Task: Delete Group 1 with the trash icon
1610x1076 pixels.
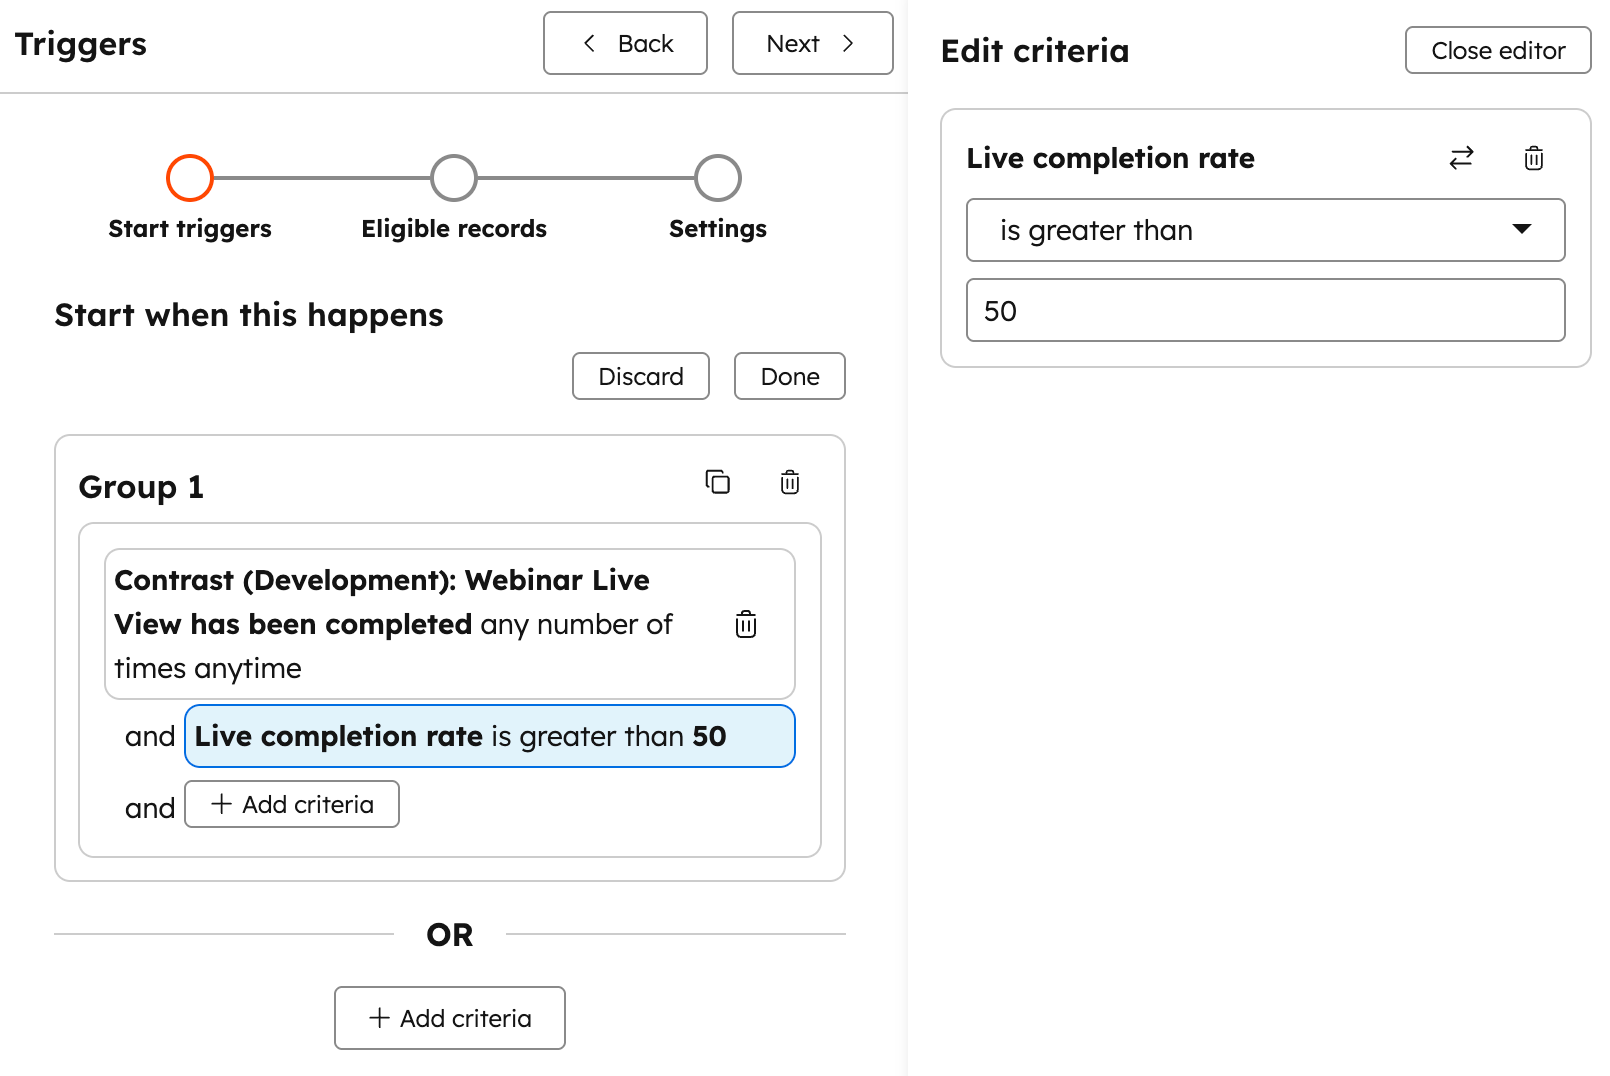Action: pyautogui.click(x=789, y=482)
